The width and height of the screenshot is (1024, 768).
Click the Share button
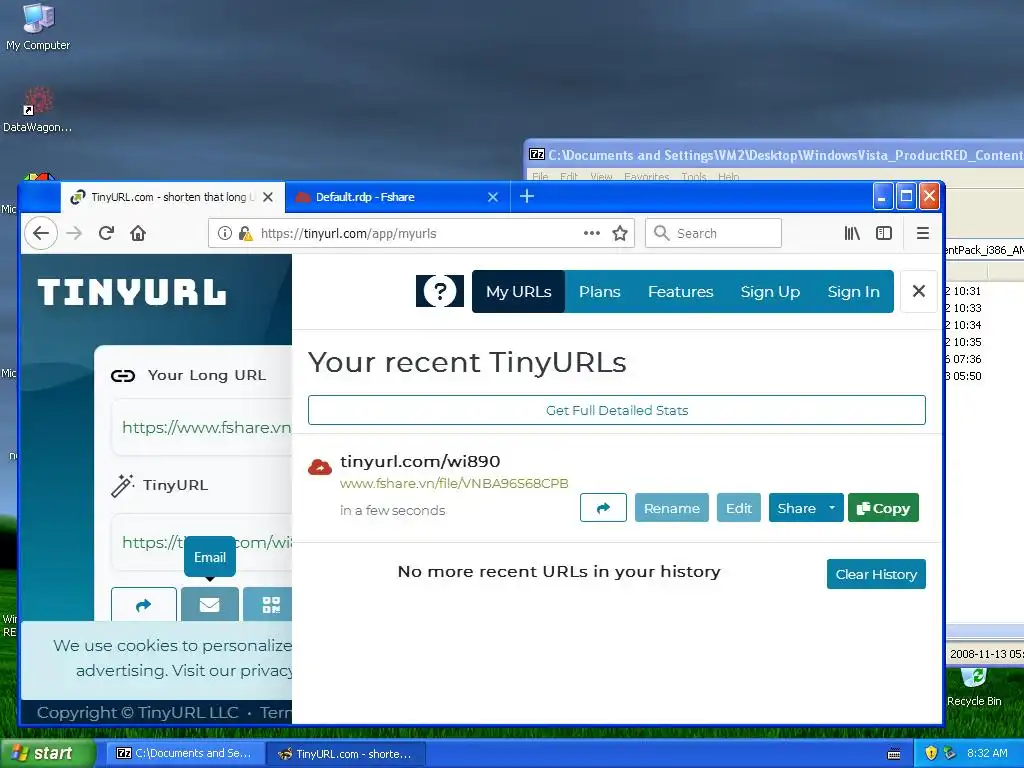click(796, 507)
